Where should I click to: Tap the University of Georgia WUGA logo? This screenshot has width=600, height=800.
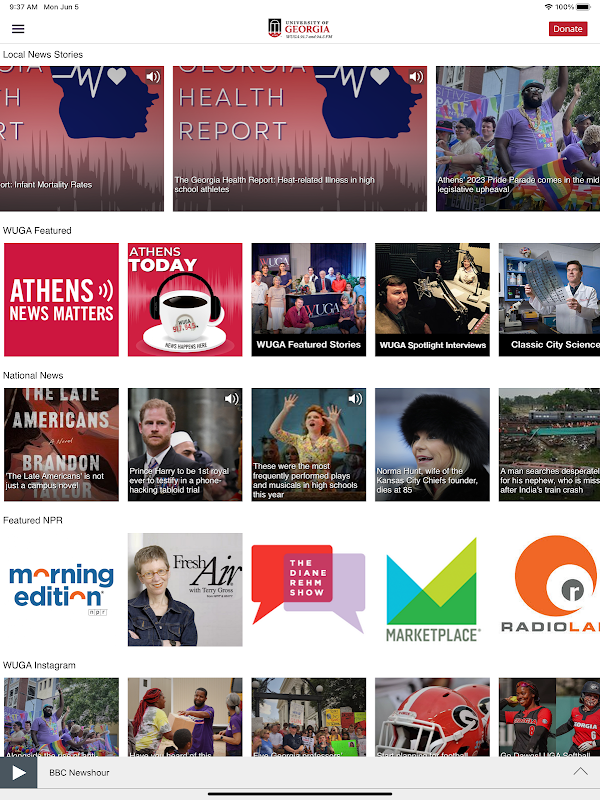(300, 29)
